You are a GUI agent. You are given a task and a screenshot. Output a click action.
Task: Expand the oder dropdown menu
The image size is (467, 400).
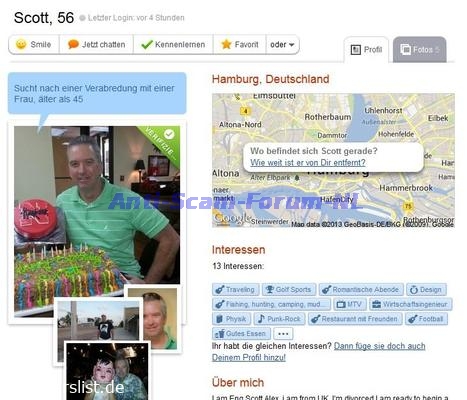(x=282, y=44)
